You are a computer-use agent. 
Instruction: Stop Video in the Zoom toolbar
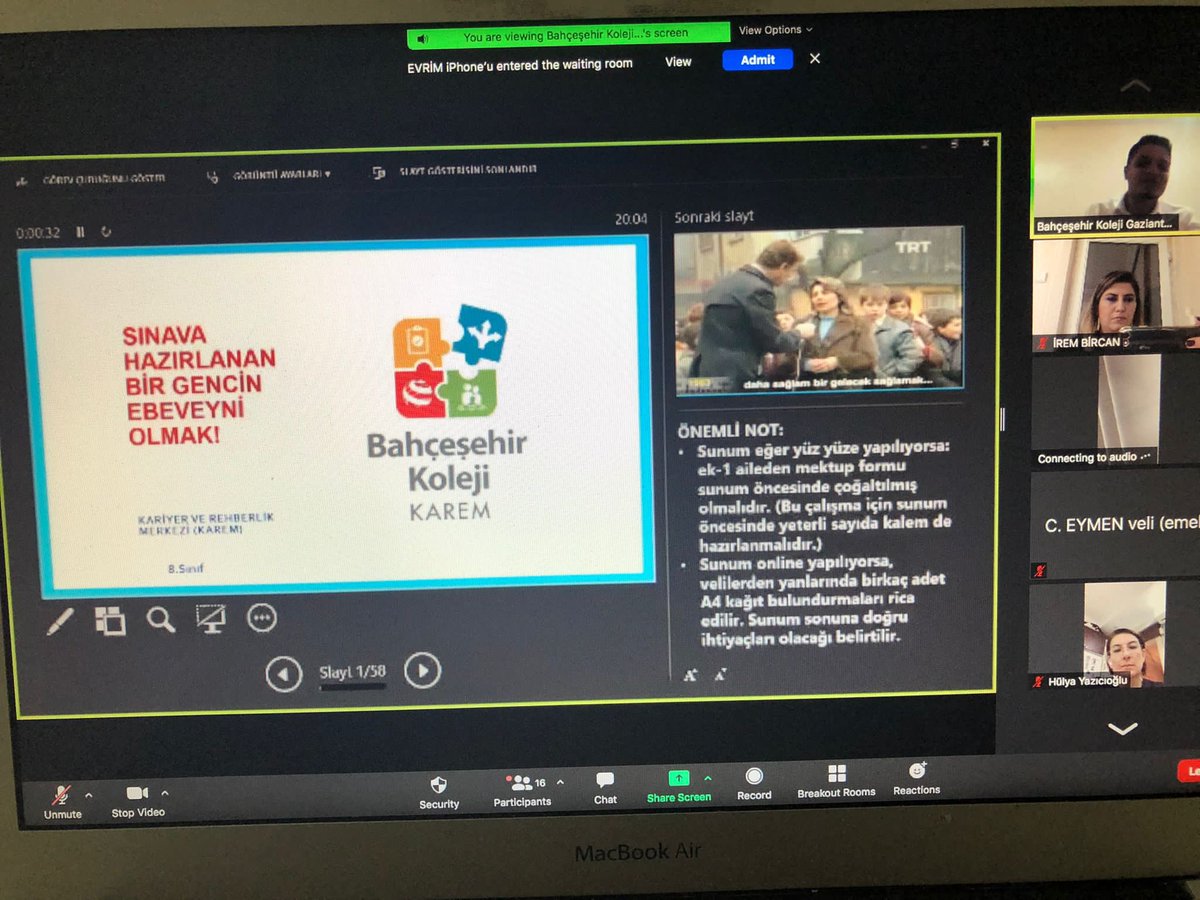click(x=138, y=802)
